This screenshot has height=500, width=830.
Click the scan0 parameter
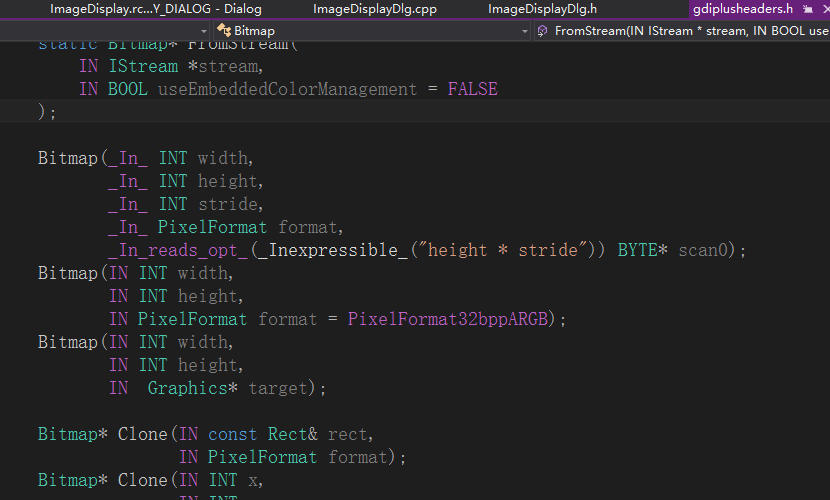(703, 250)
